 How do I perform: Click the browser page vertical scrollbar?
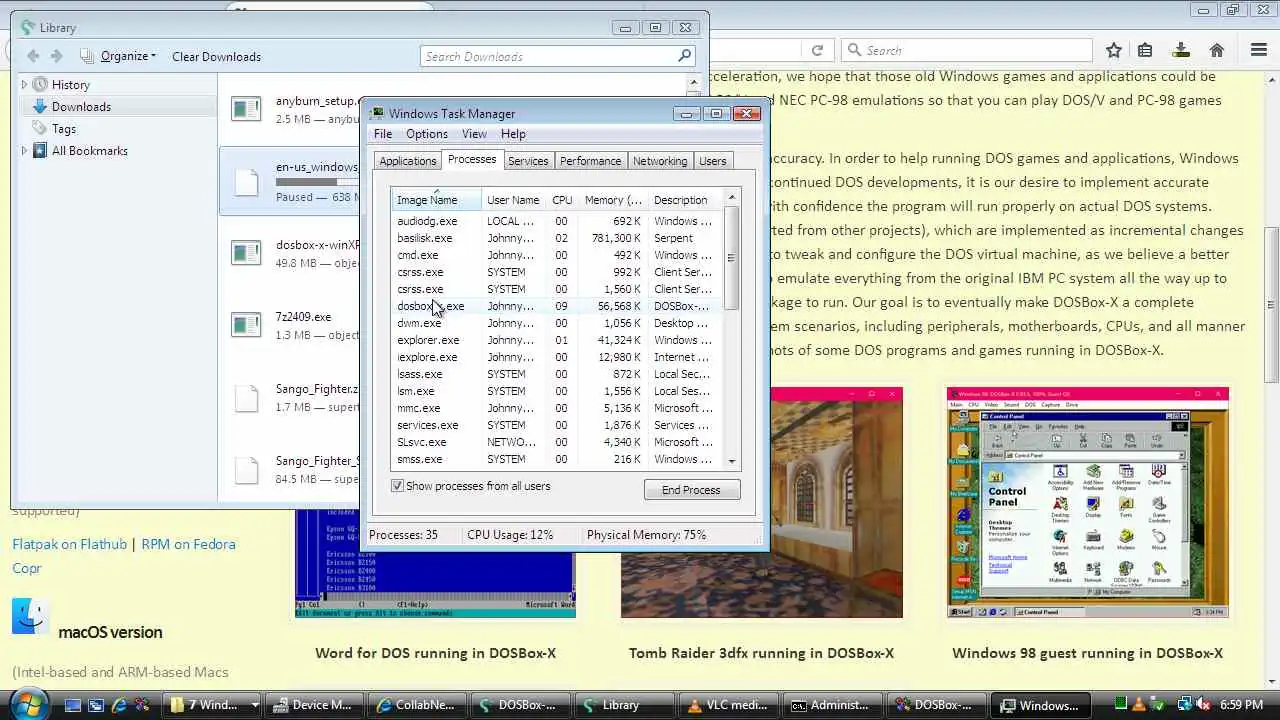coord(1272,305)
